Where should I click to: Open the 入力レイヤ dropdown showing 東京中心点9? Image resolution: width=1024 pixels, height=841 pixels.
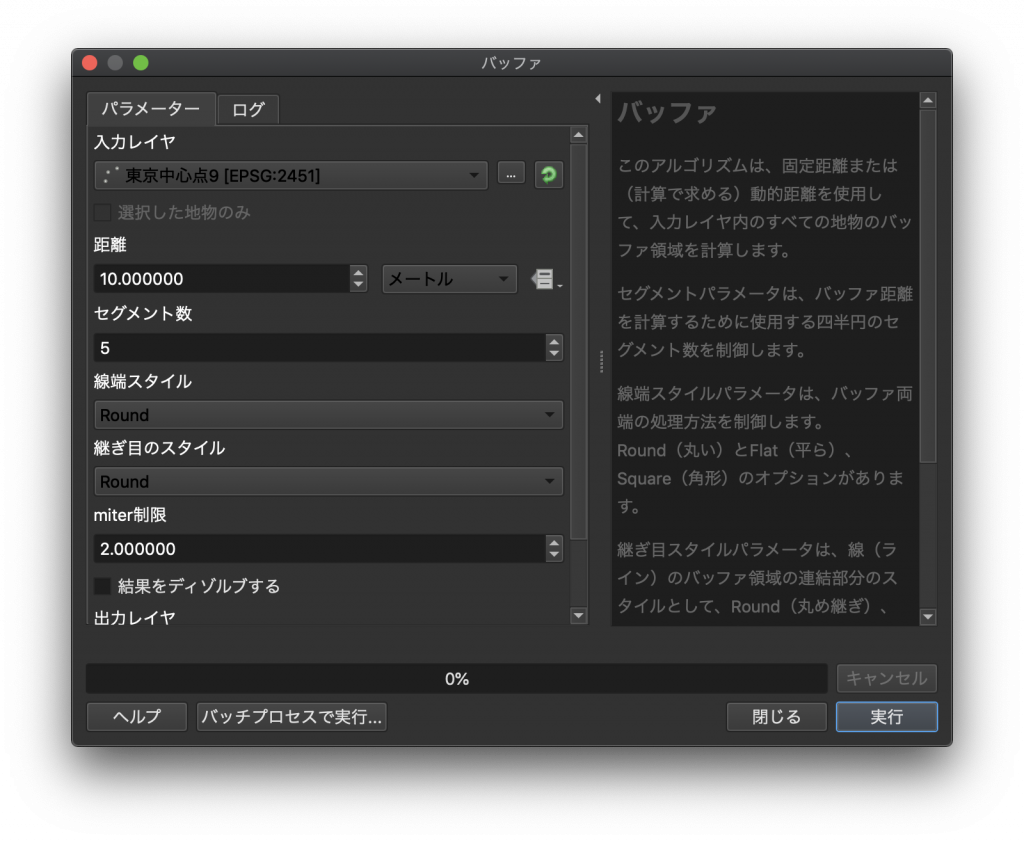(x=291, y=176)
